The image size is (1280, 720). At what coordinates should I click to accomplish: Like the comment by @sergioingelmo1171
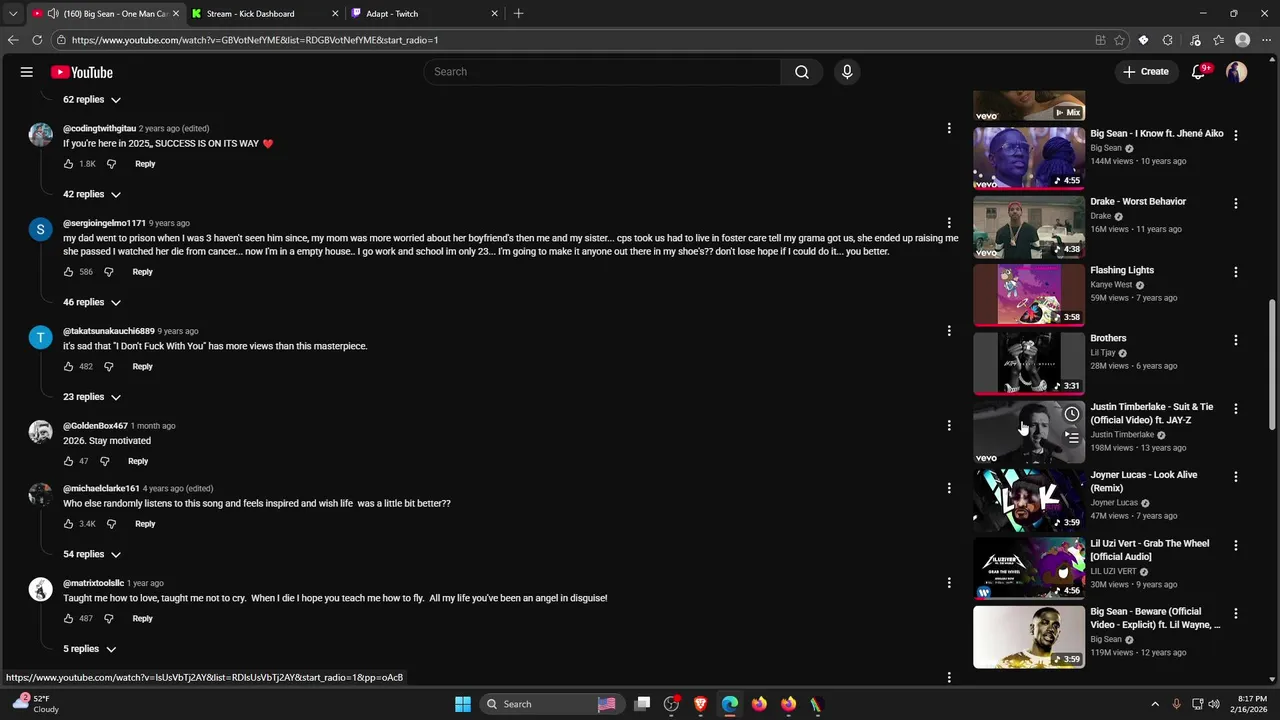pos(68,272)
